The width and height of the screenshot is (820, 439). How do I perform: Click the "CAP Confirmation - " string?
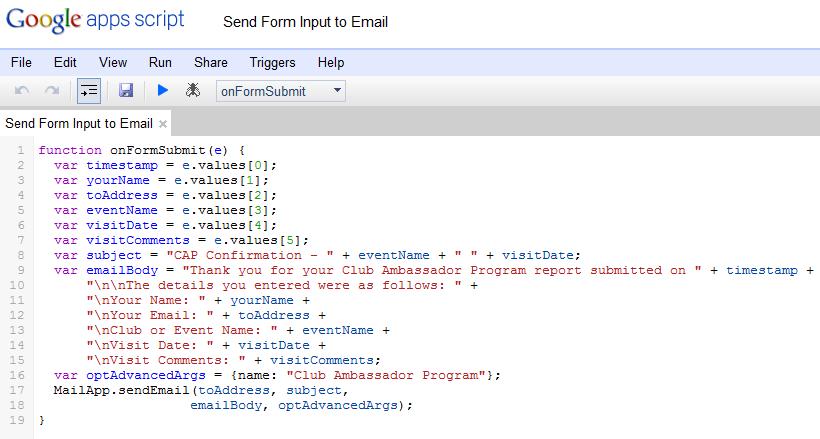tap(250, 255)
